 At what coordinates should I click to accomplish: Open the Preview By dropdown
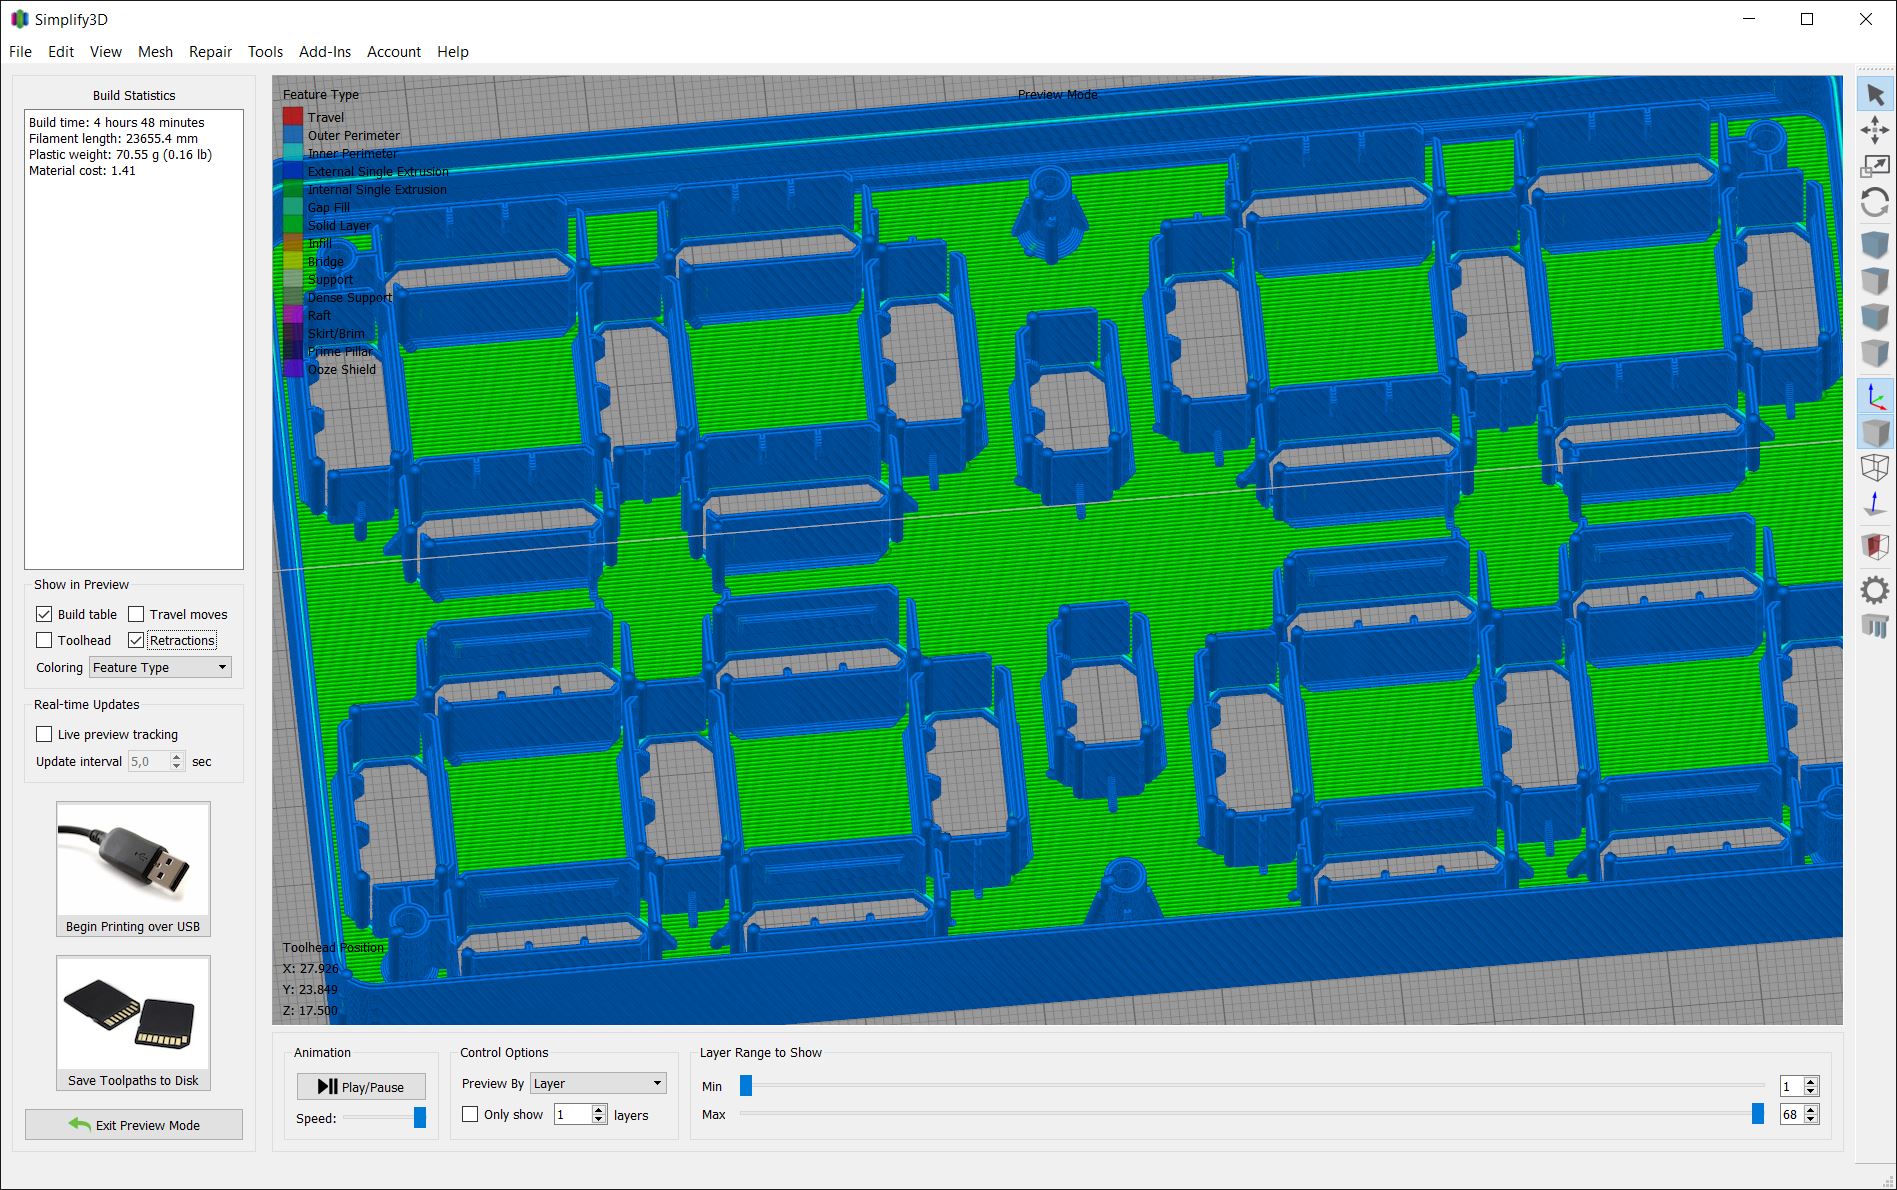598,1083
